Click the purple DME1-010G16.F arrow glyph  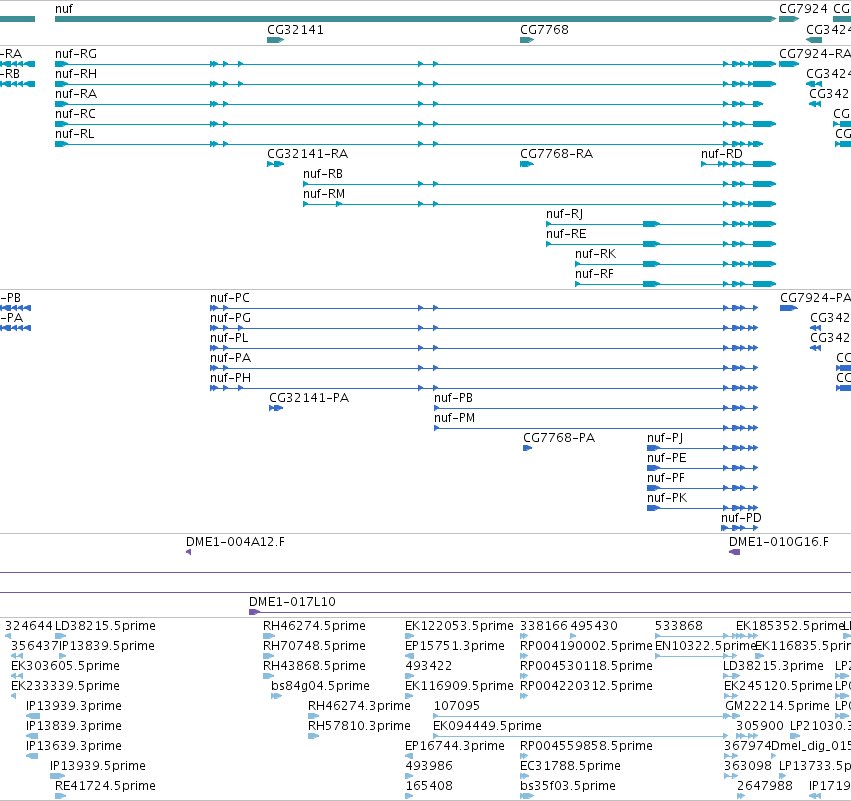point(734,552)
